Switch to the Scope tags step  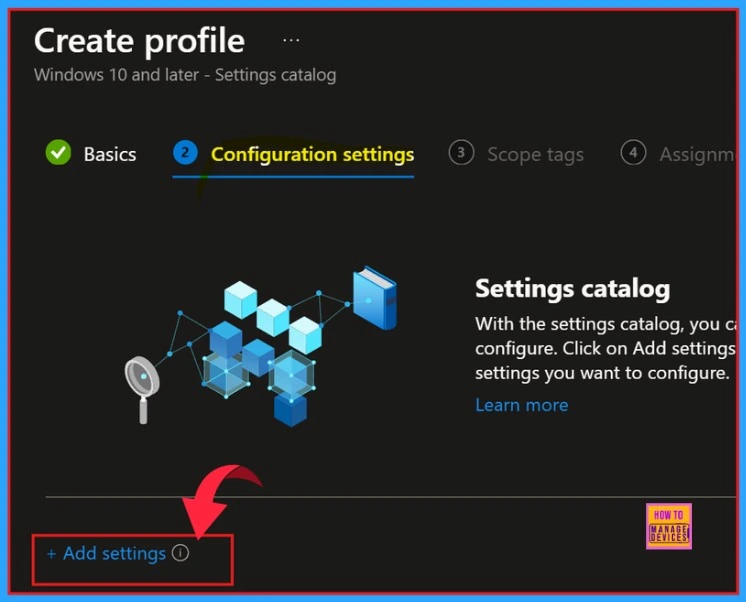coord(535,155)
